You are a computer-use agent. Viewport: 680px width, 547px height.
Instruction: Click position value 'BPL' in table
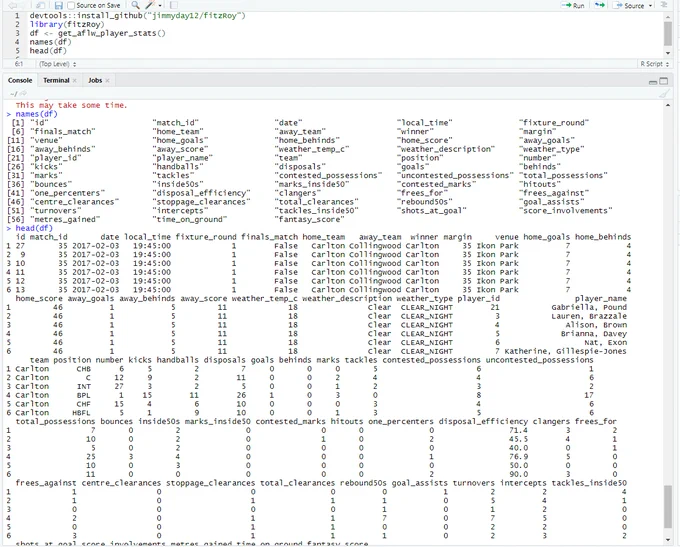(84, 395)
